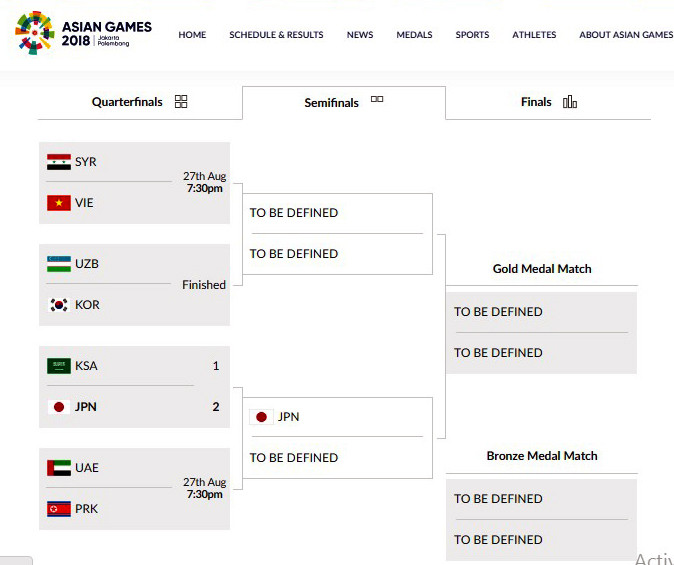This screenshot has width=674, height=565.
Task: Click the North Korea flag icon
Action: [x=59, y=509]
